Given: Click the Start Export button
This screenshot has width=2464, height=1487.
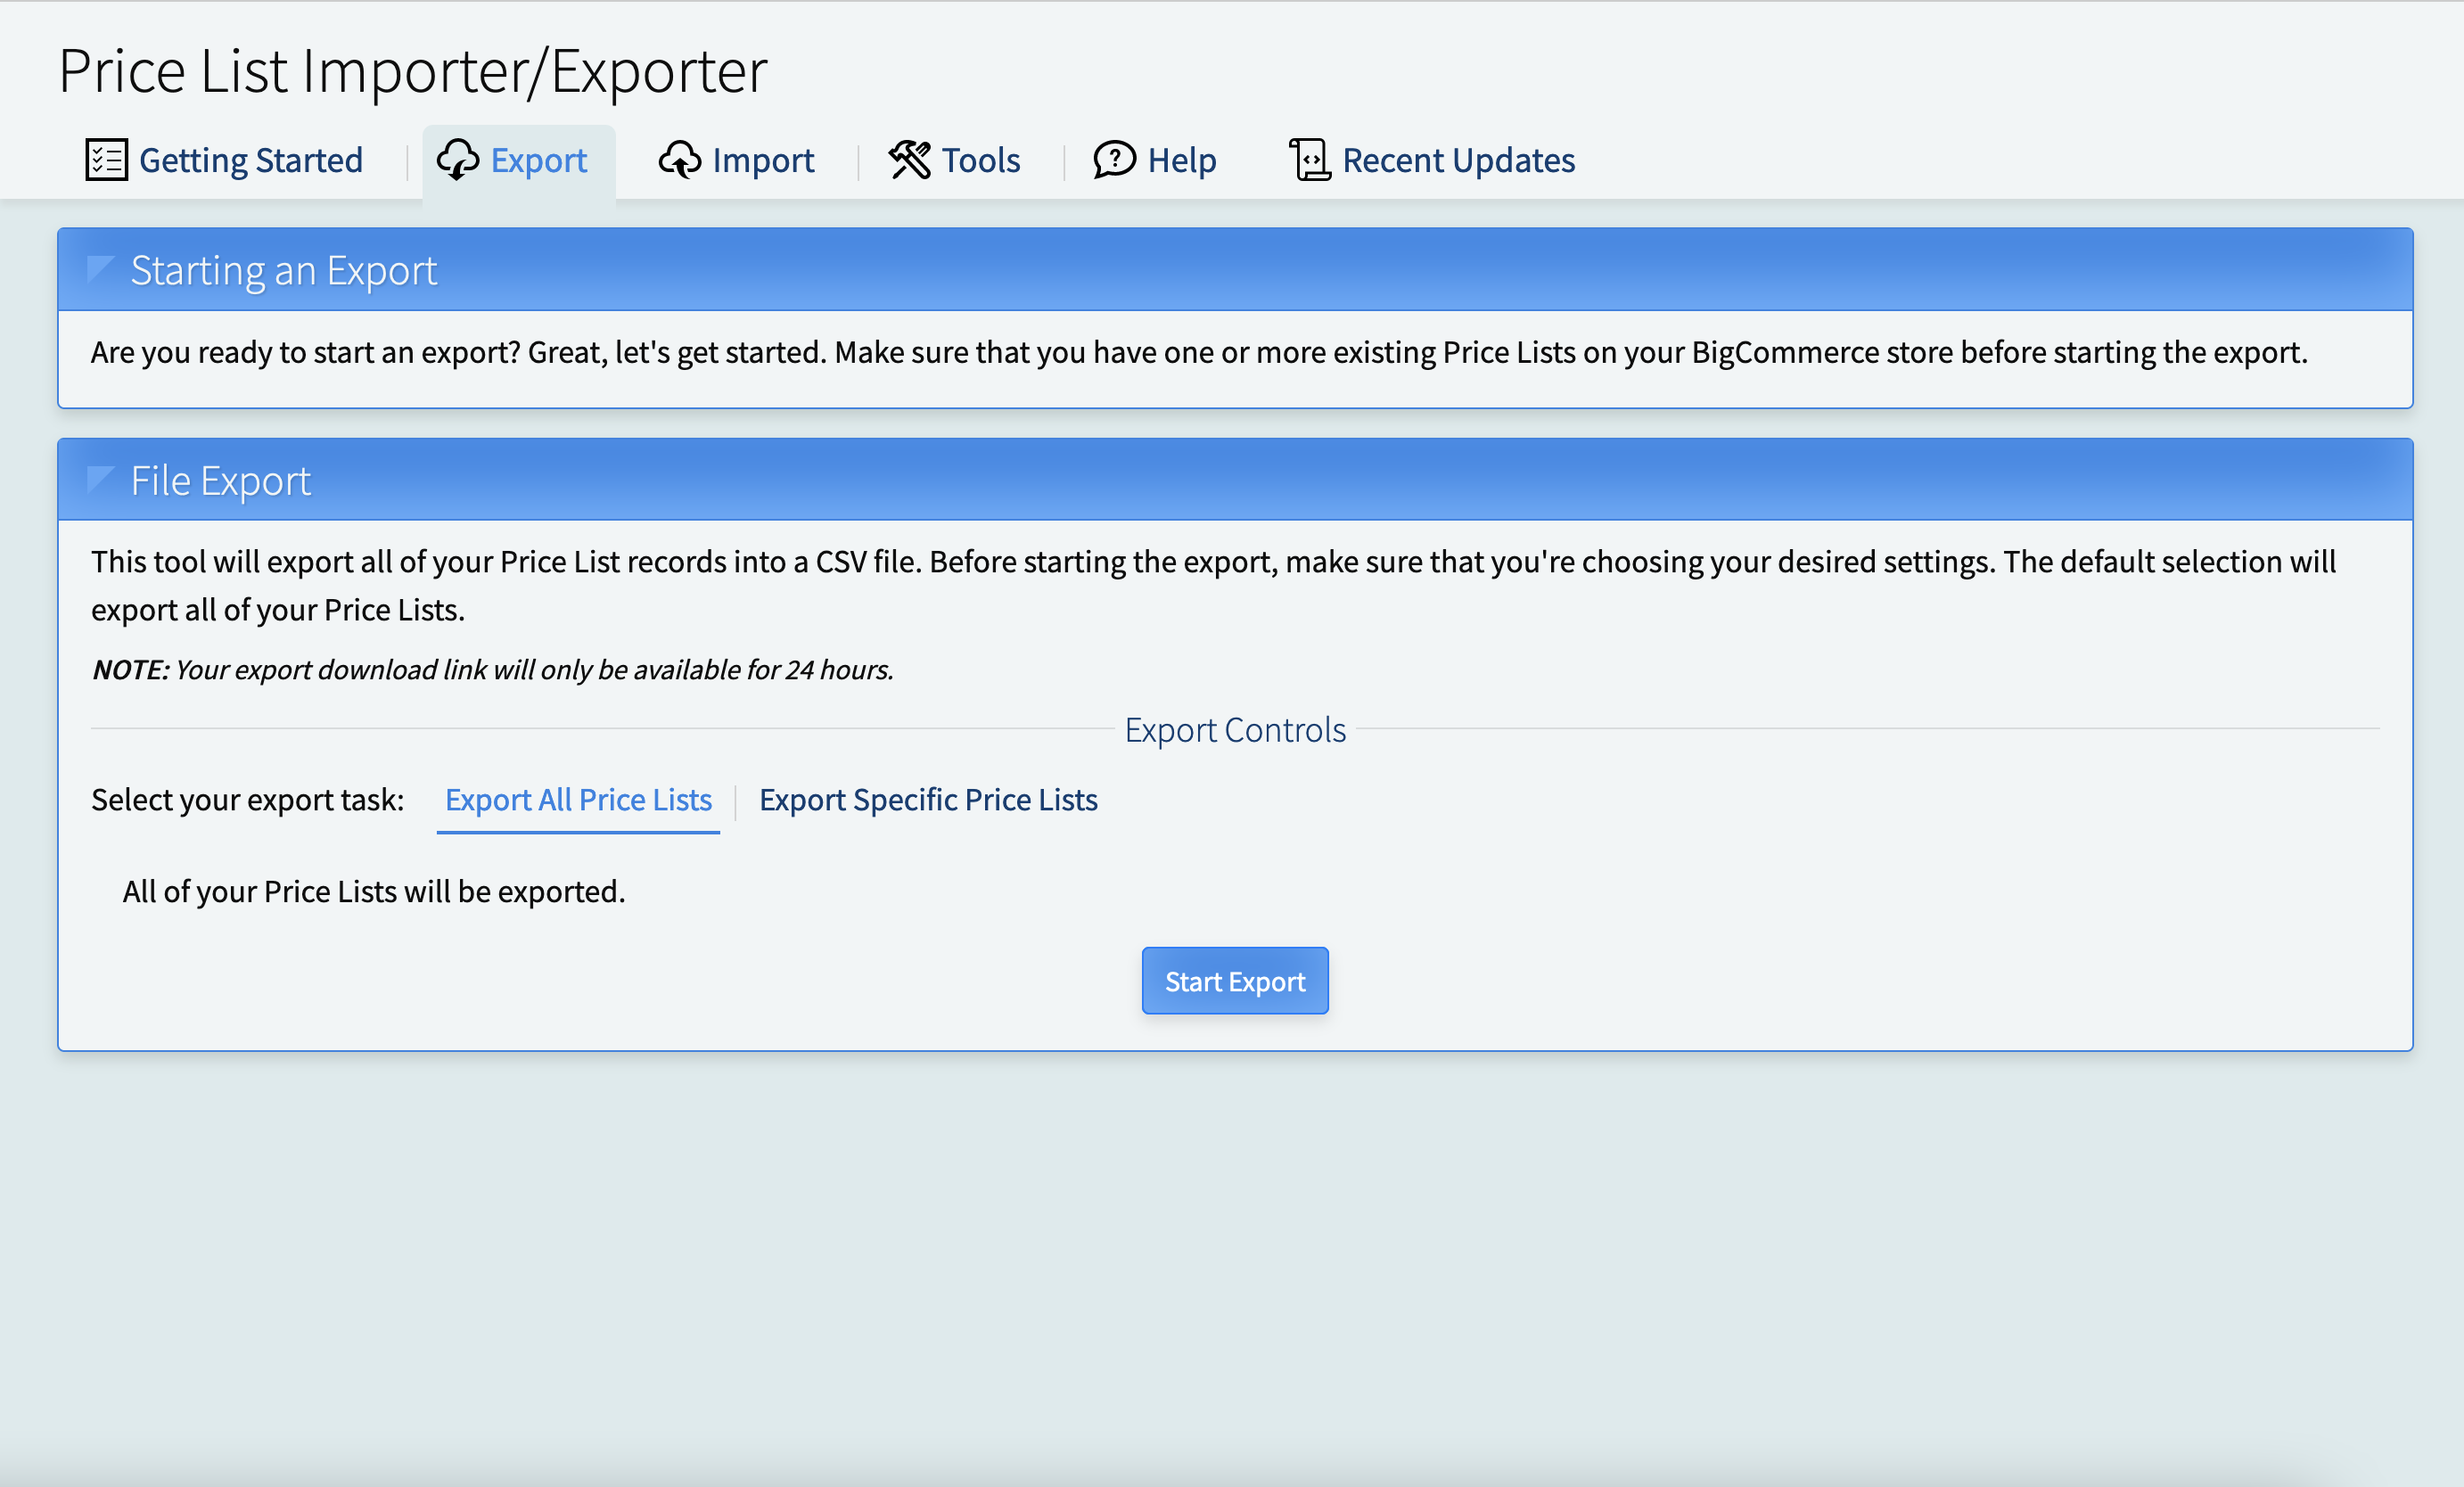Looking at the screenshot, I should [1235, 981].
